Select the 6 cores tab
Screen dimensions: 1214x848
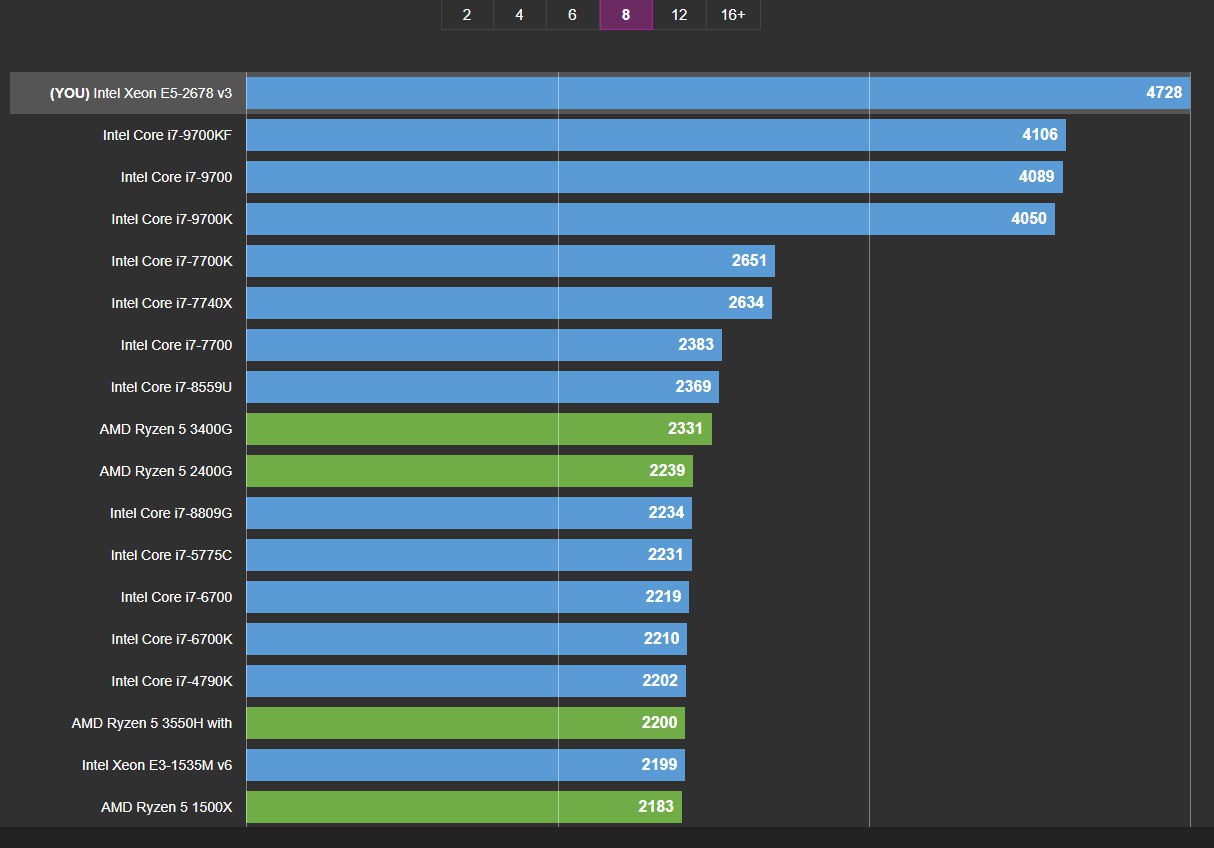[572, 15]
